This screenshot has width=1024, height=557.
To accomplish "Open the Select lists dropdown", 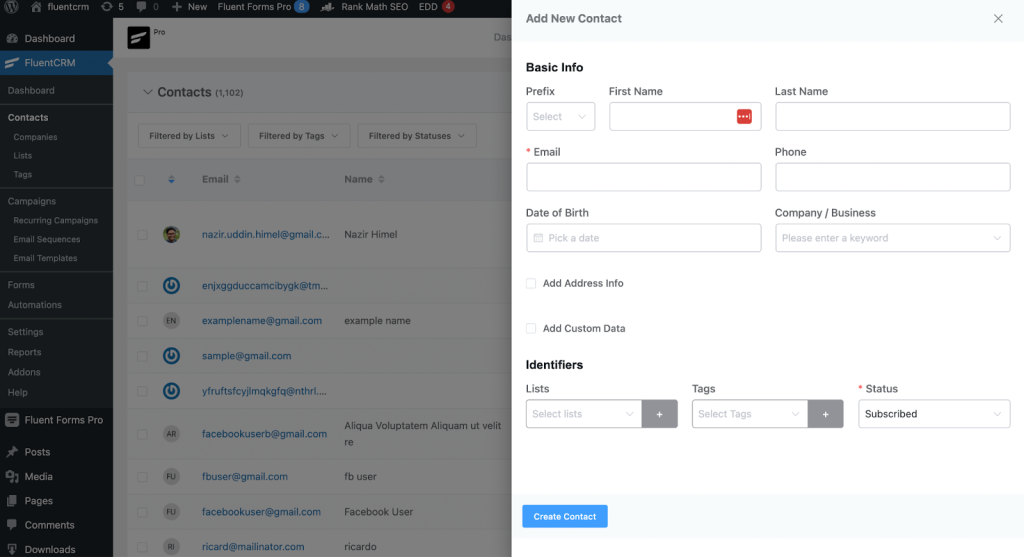I will point(584,414).
